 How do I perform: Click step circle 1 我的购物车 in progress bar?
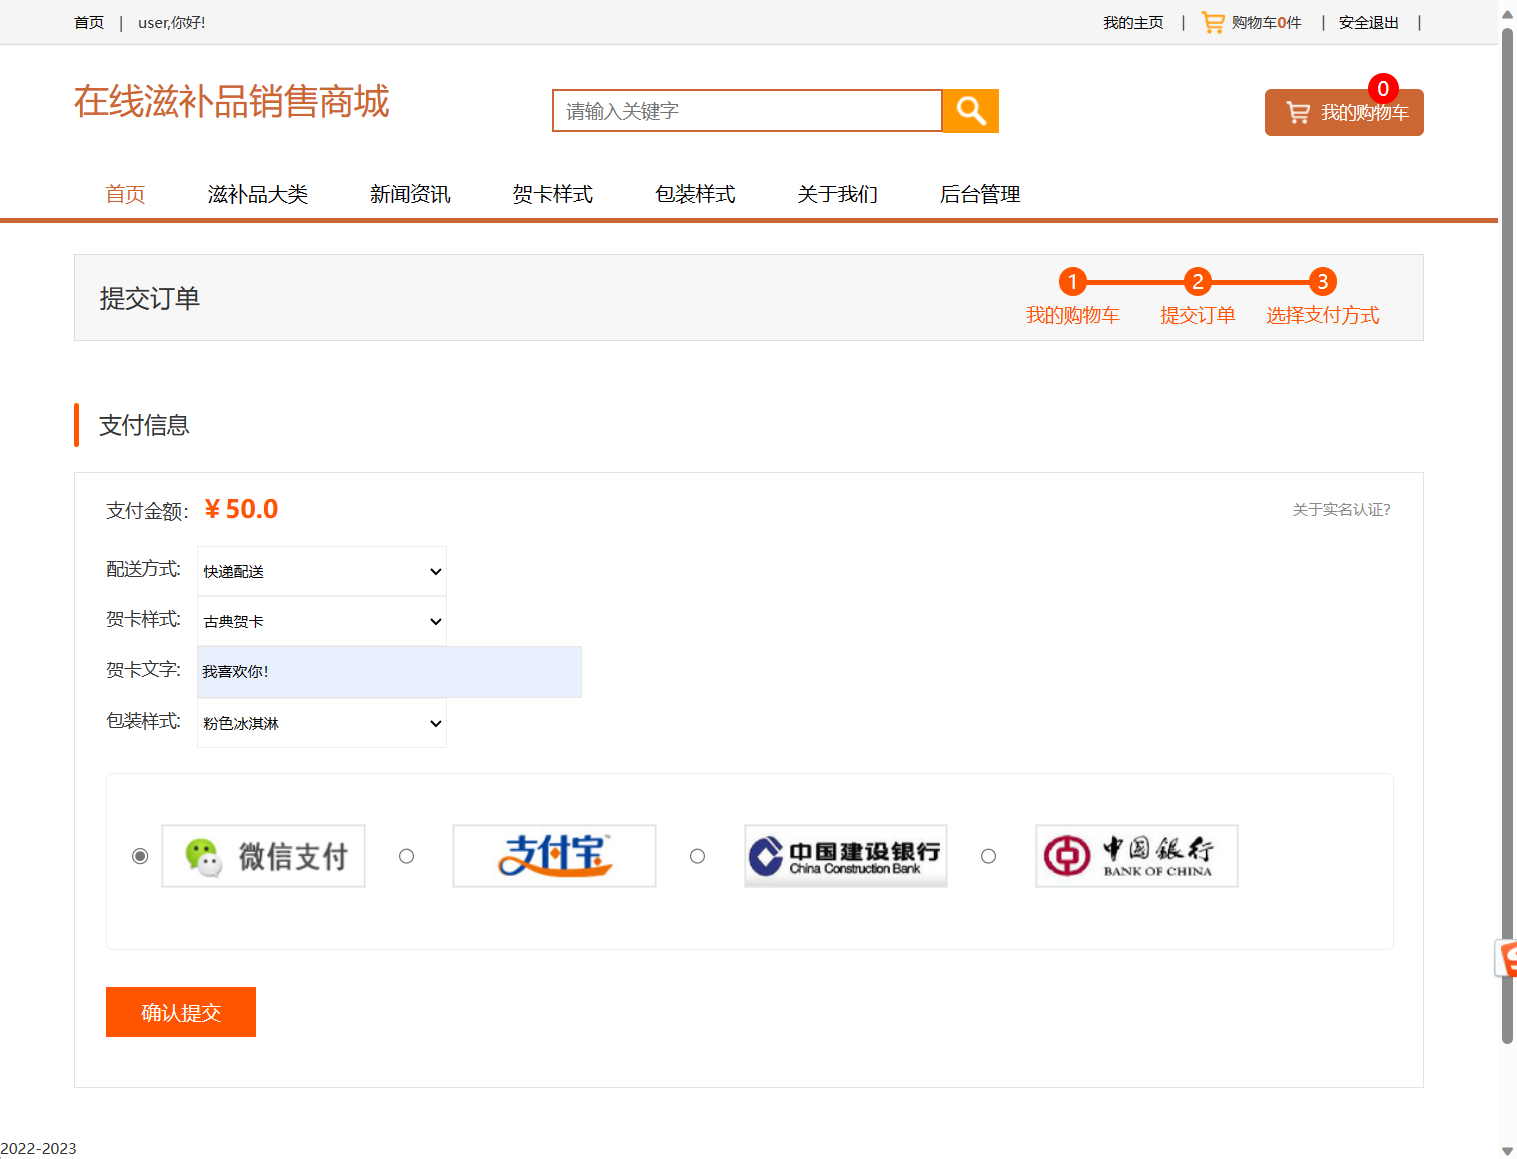[x=1072, y=282]
